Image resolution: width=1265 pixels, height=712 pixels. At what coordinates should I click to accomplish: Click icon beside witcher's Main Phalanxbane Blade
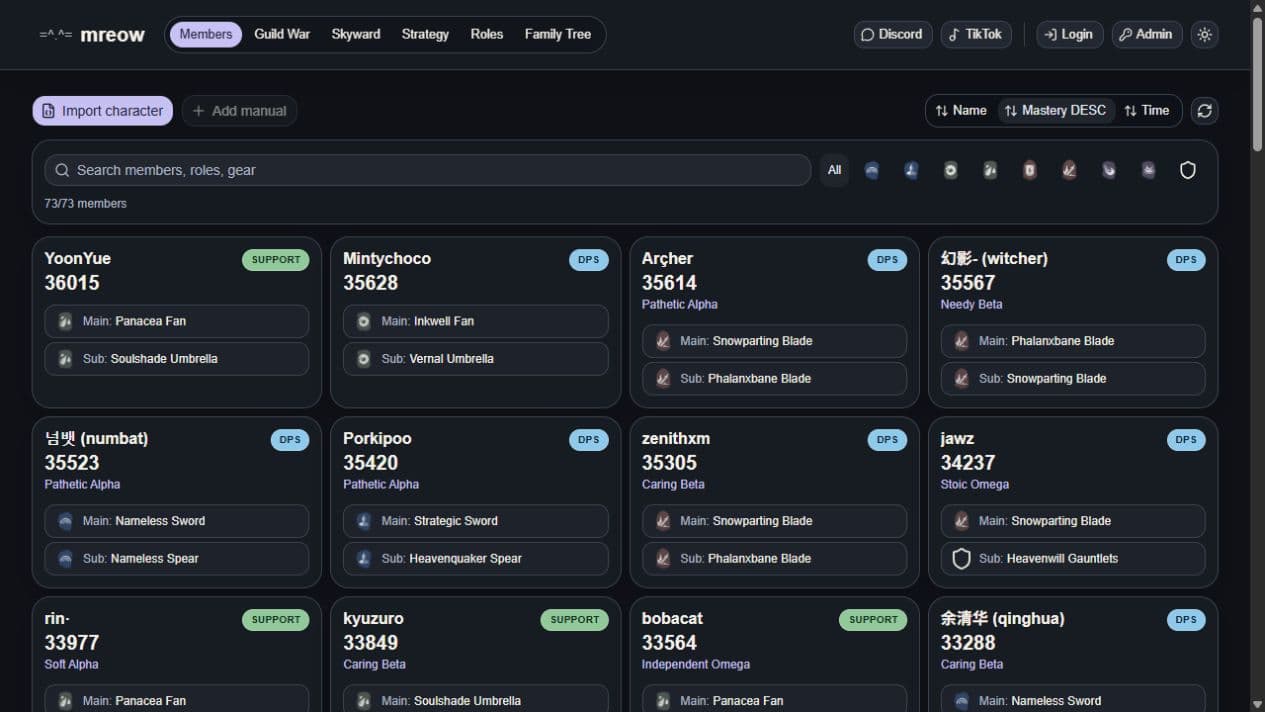962,341
